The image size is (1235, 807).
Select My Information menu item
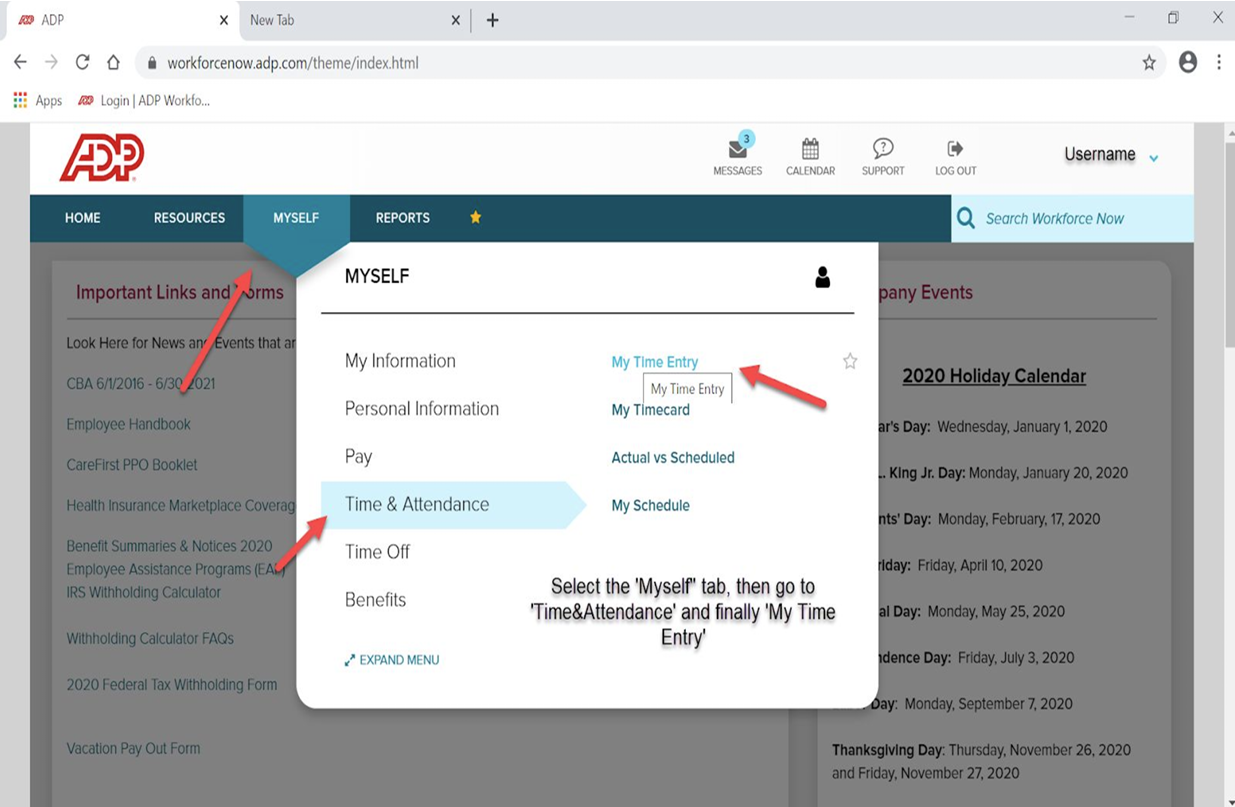400,361
